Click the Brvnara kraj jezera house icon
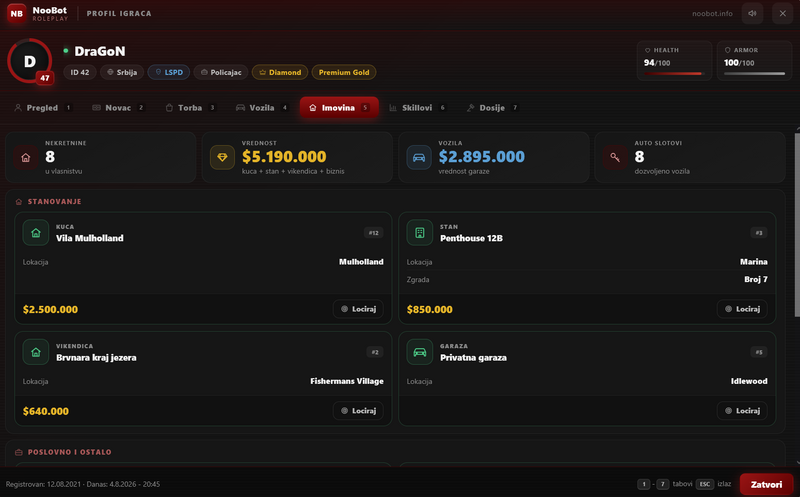This screenshot has width=800, height=497. tap(36, 352)
